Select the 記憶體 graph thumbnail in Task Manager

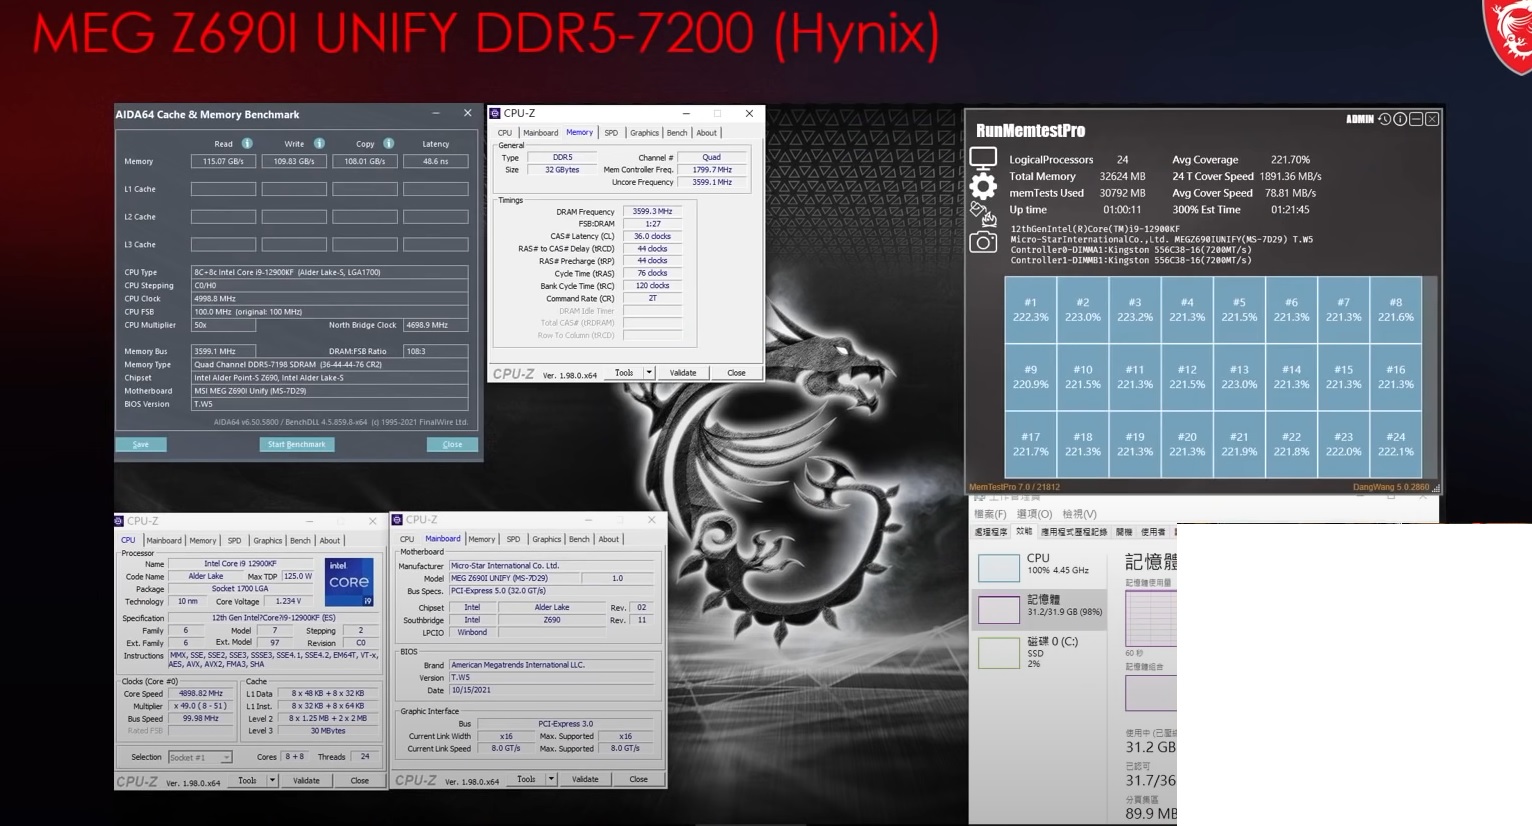coord(999,609)
